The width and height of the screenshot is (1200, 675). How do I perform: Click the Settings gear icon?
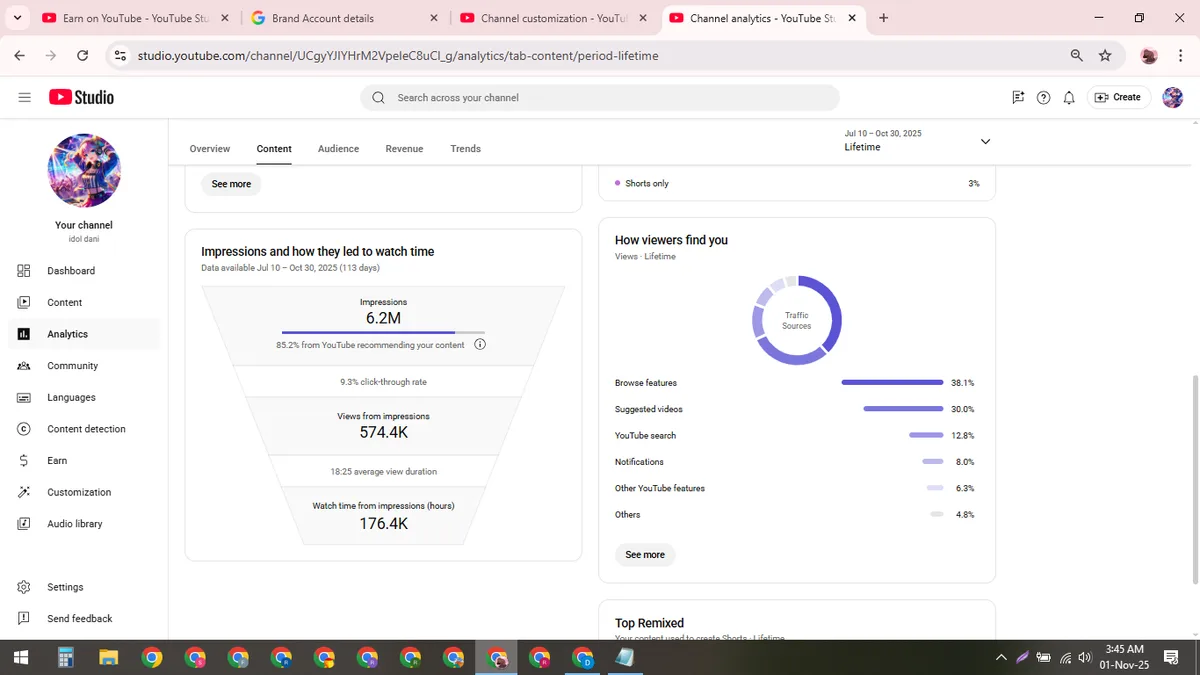[x=24, y=587]
